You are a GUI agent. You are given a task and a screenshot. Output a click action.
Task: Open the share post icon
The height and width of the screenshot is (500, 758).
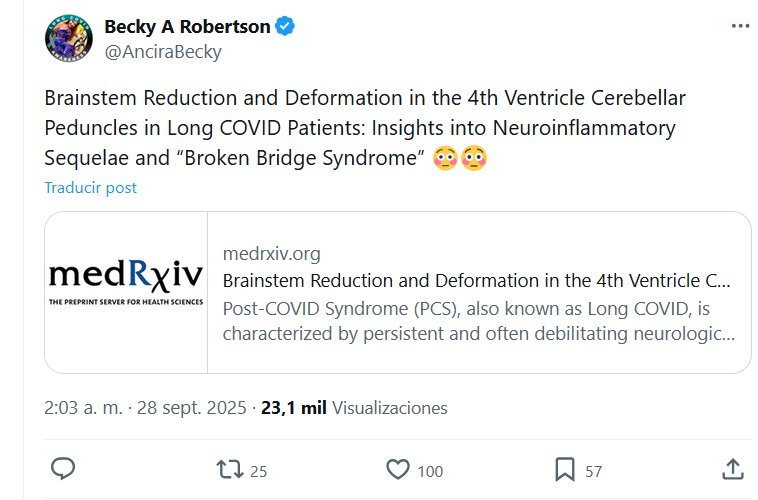click(x=731, y=469)
